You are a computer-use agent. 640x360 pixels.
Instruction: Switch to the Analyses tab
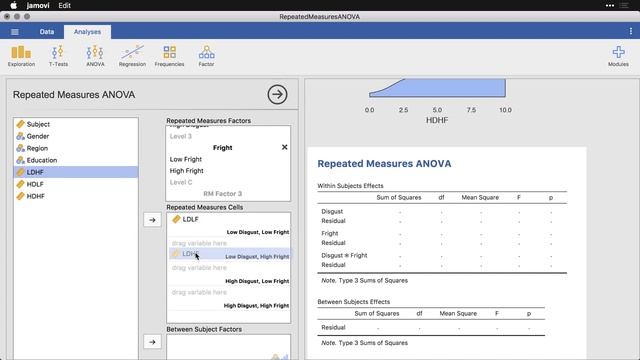(87, 32)
